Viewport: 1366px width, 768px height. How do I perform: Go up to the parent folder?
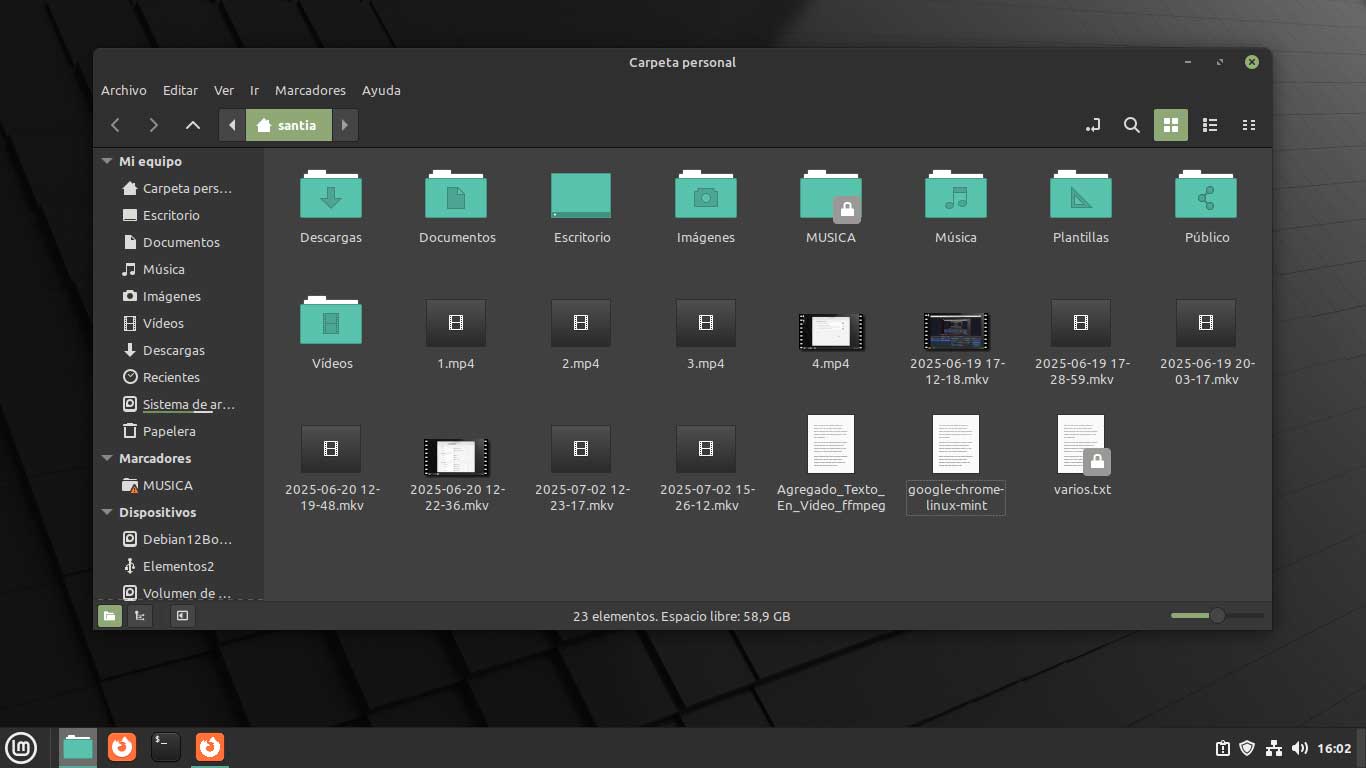193,125
